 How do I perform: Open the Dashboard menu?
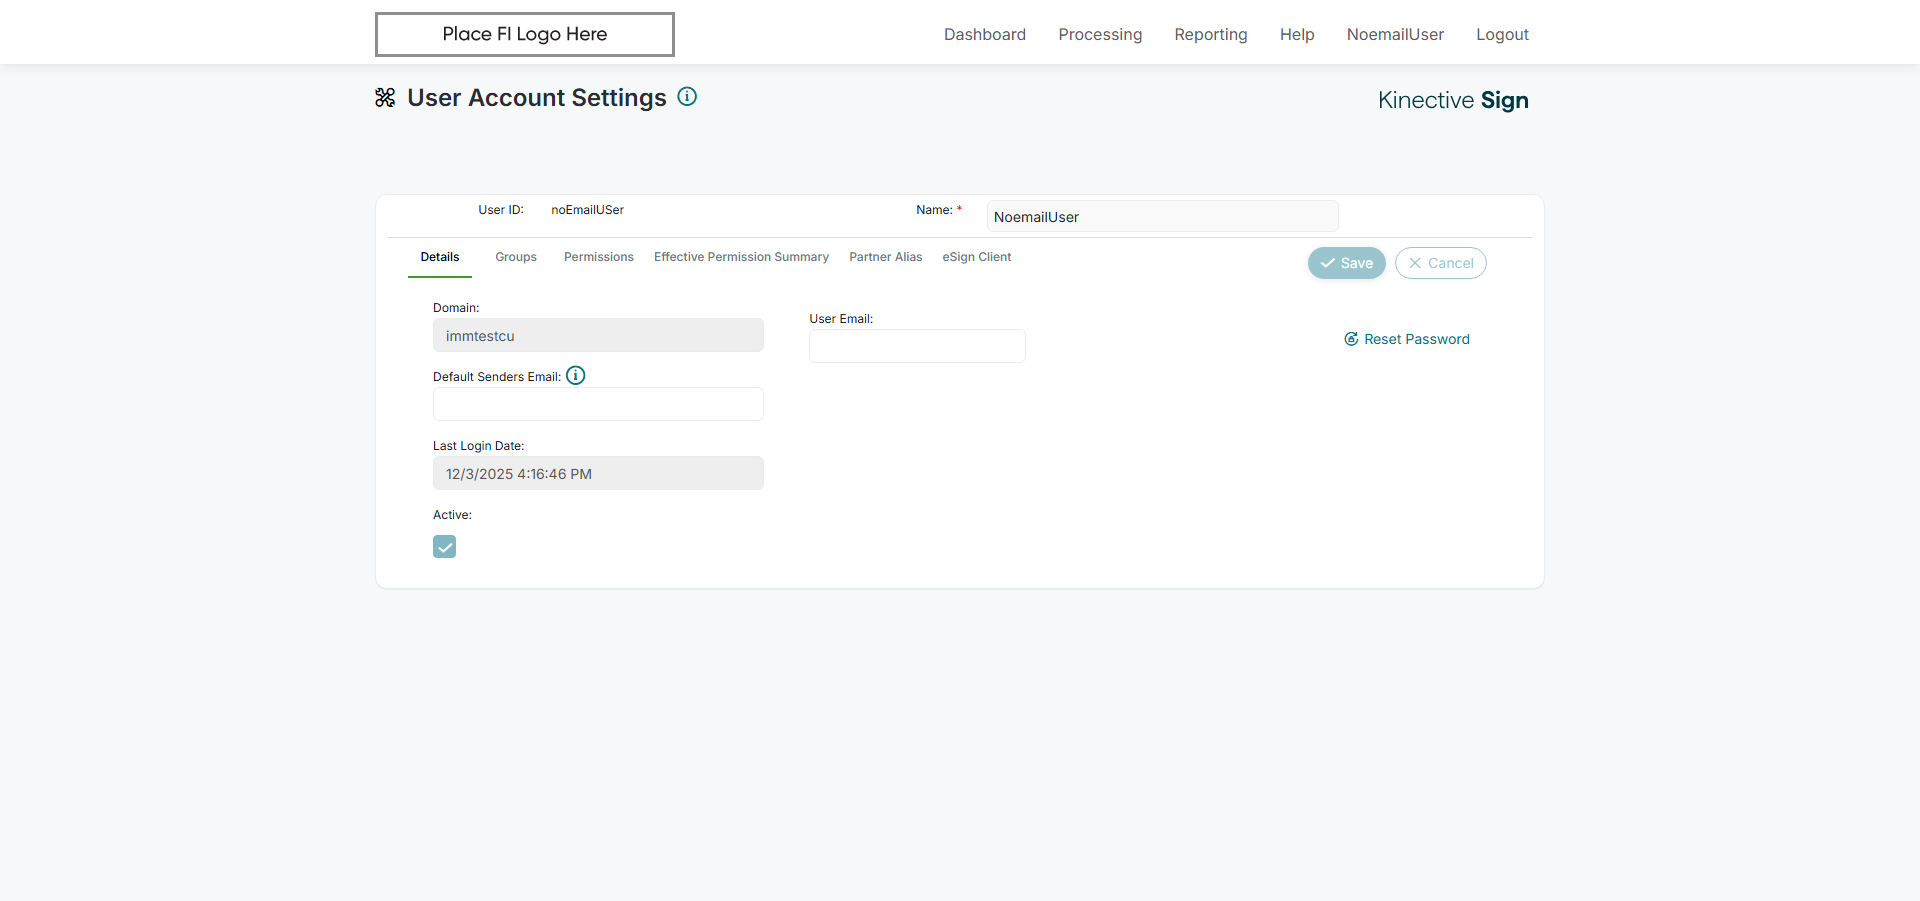985,34
